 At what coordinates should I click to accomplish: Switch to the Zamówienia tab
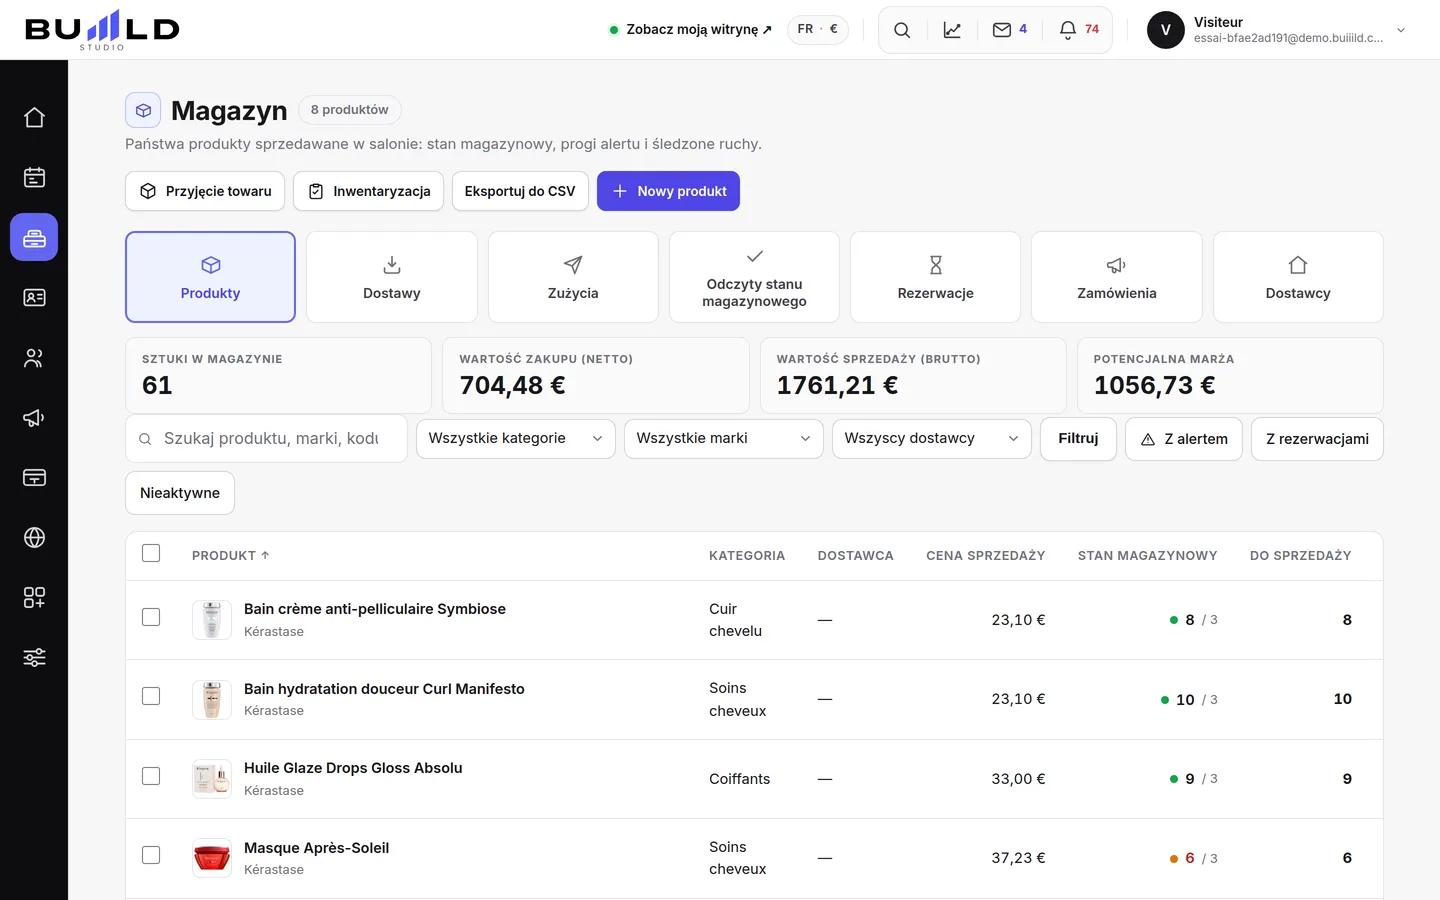(1117, 277)
